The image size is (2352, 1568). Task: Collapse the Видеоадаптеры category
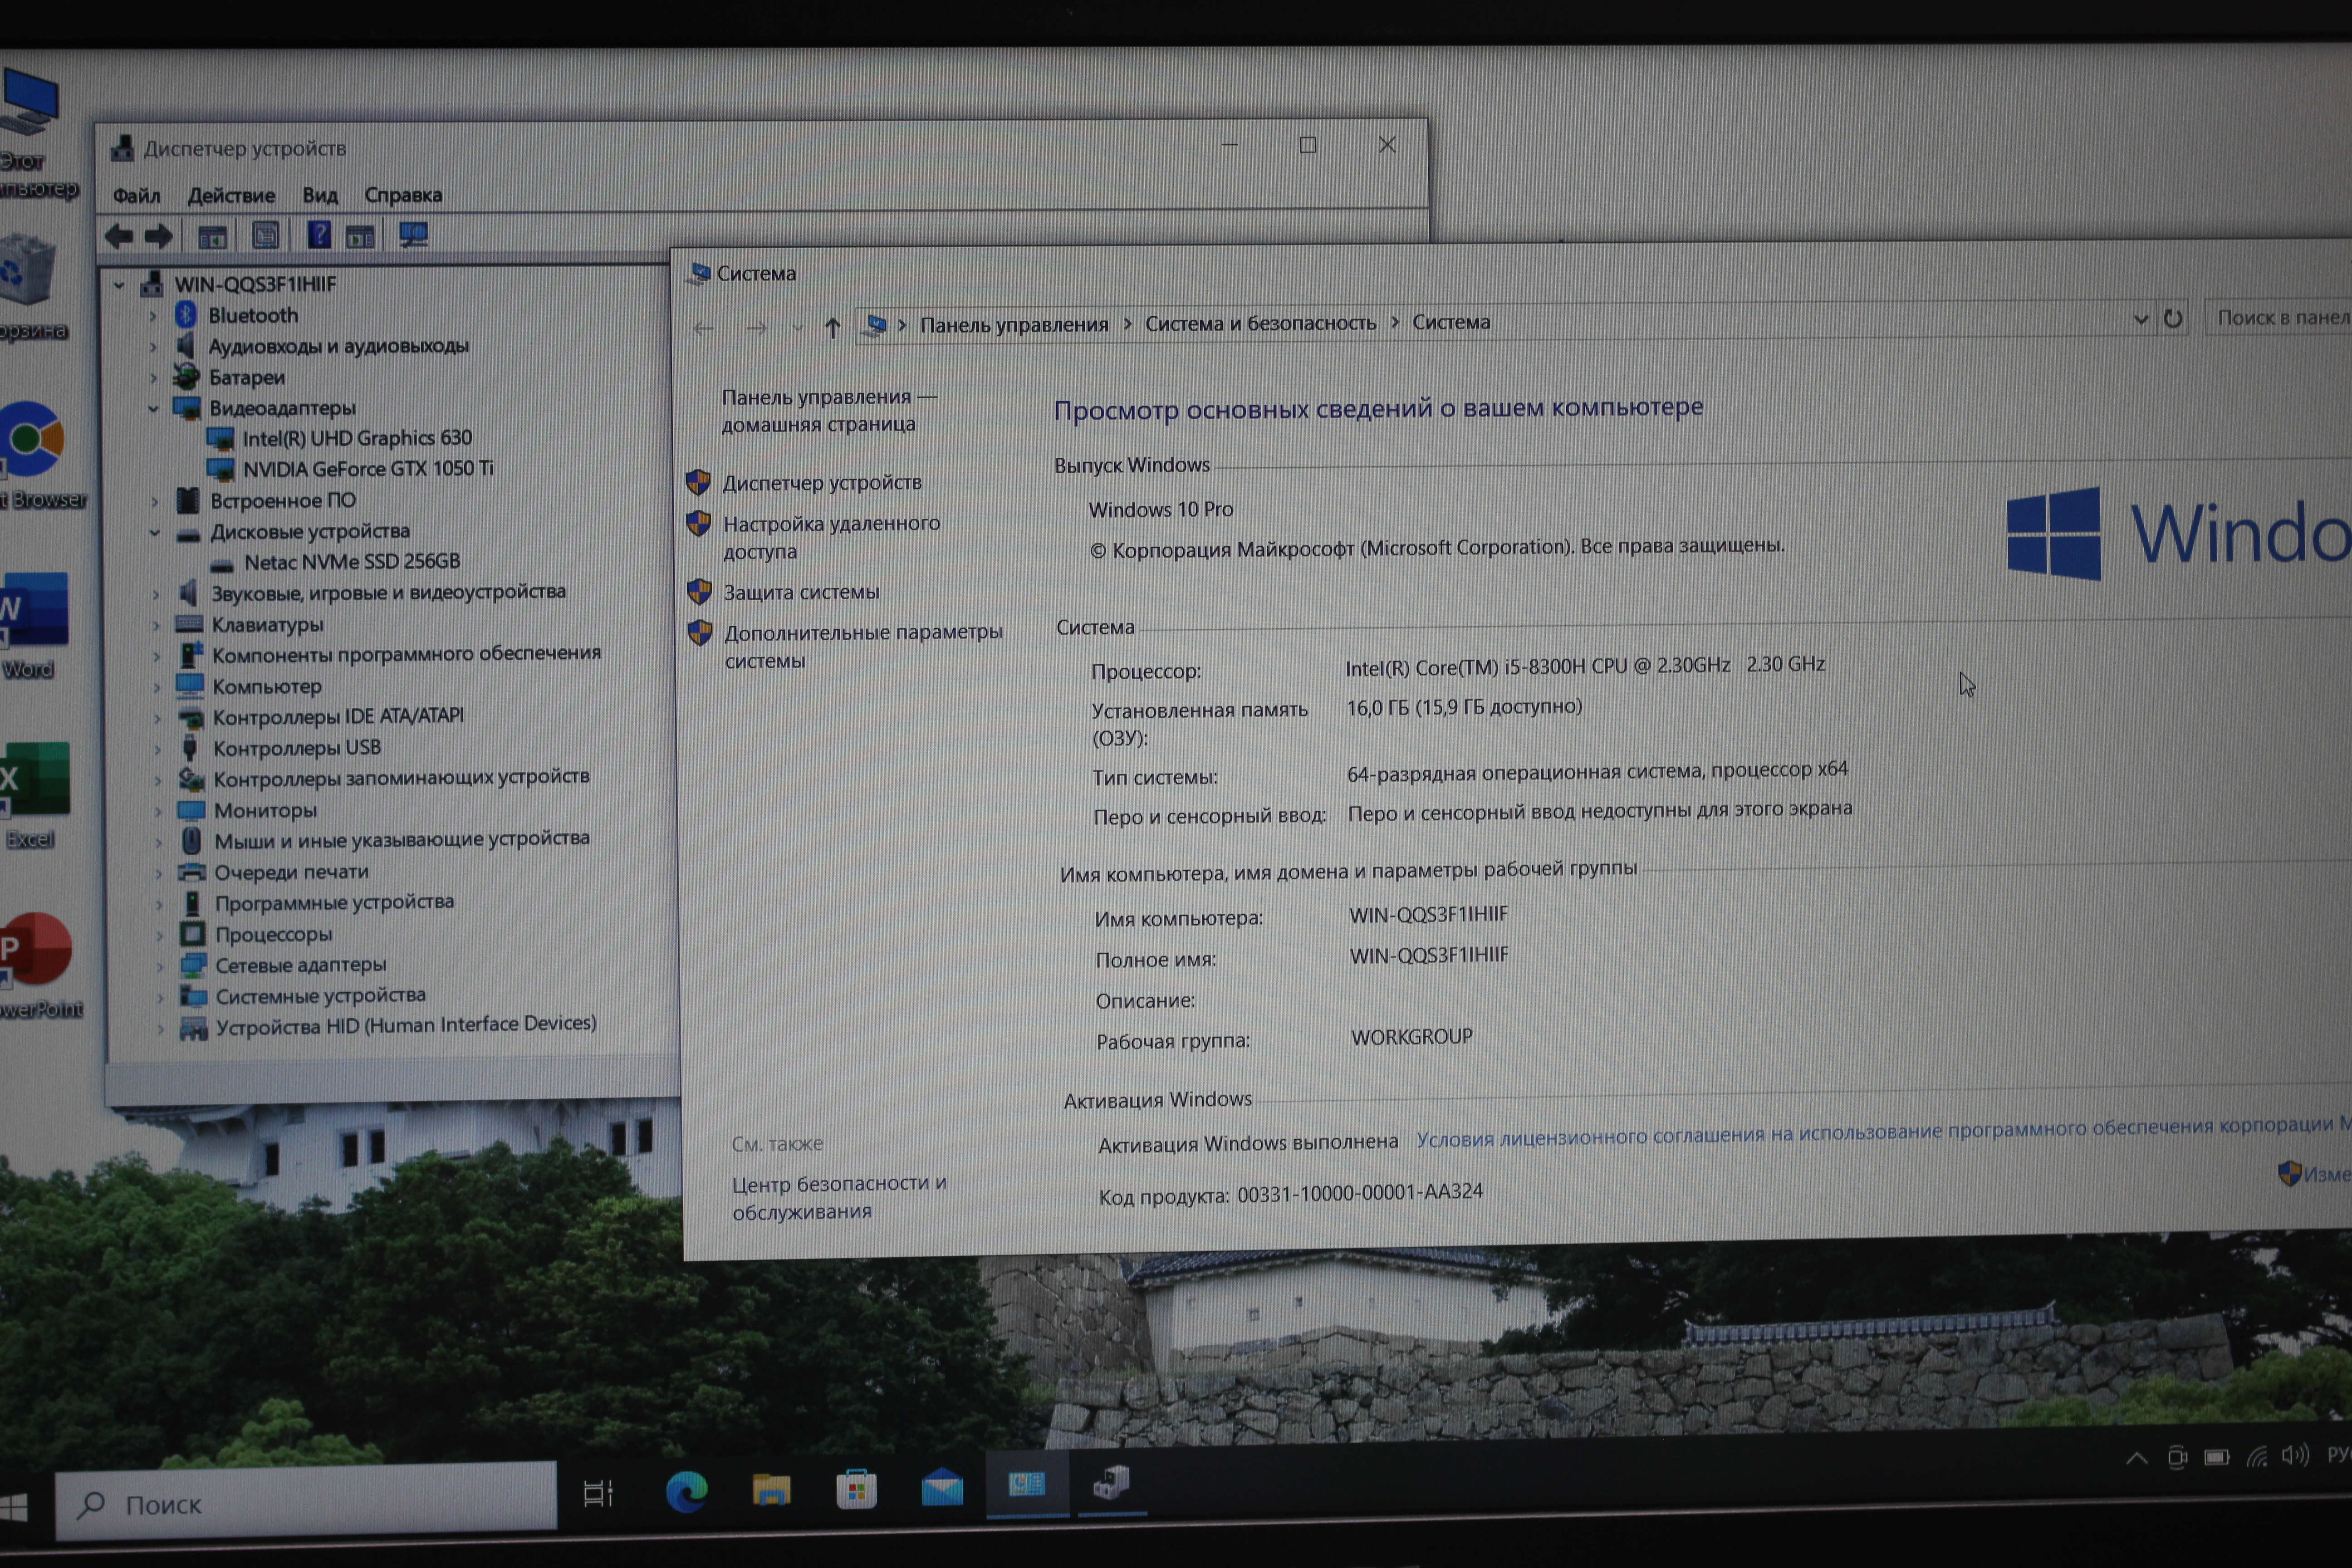[x=153, y=408]
